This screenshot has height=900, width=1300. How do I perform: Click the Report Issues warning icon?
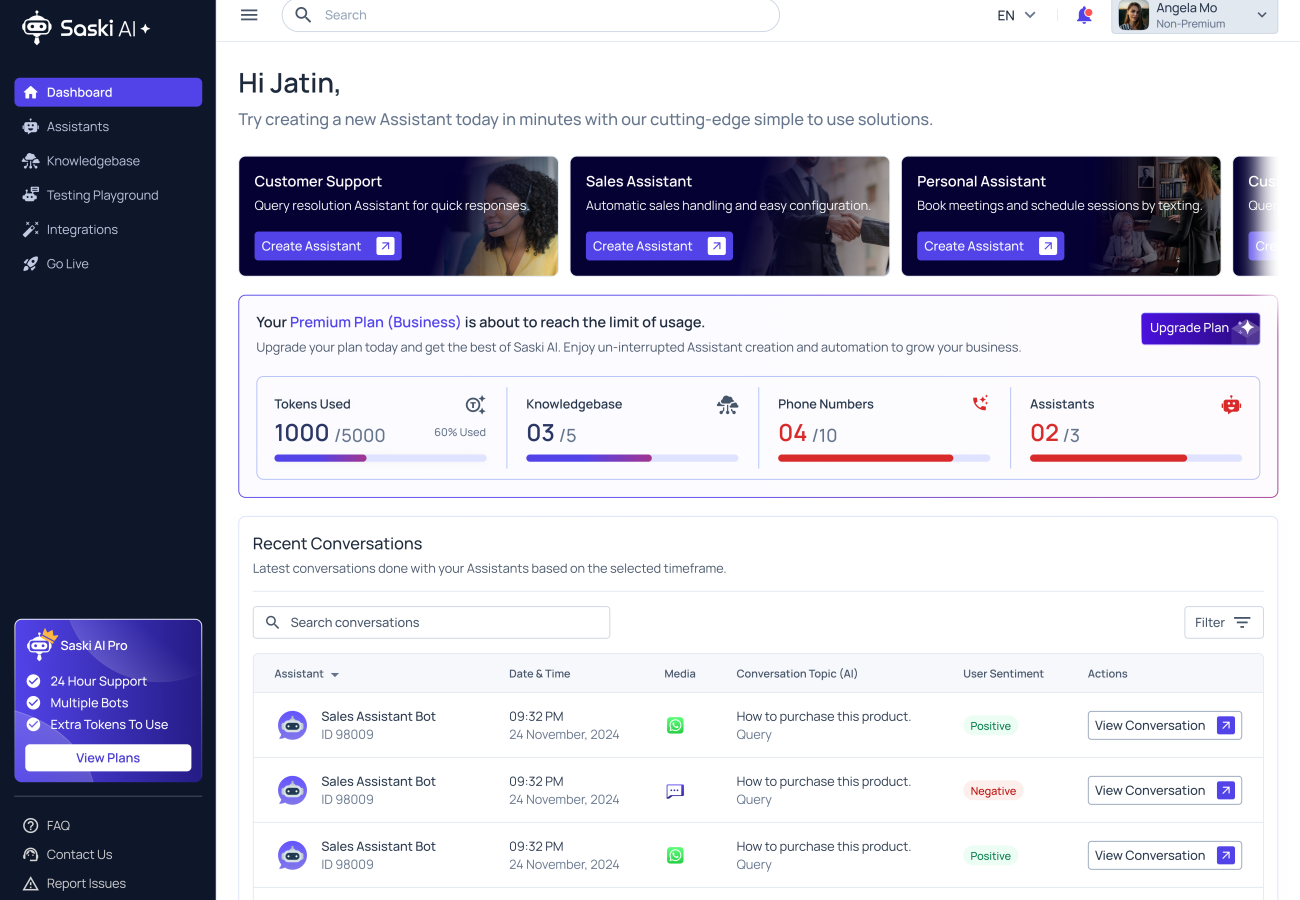pyautogui.click(x=30, y=884)
